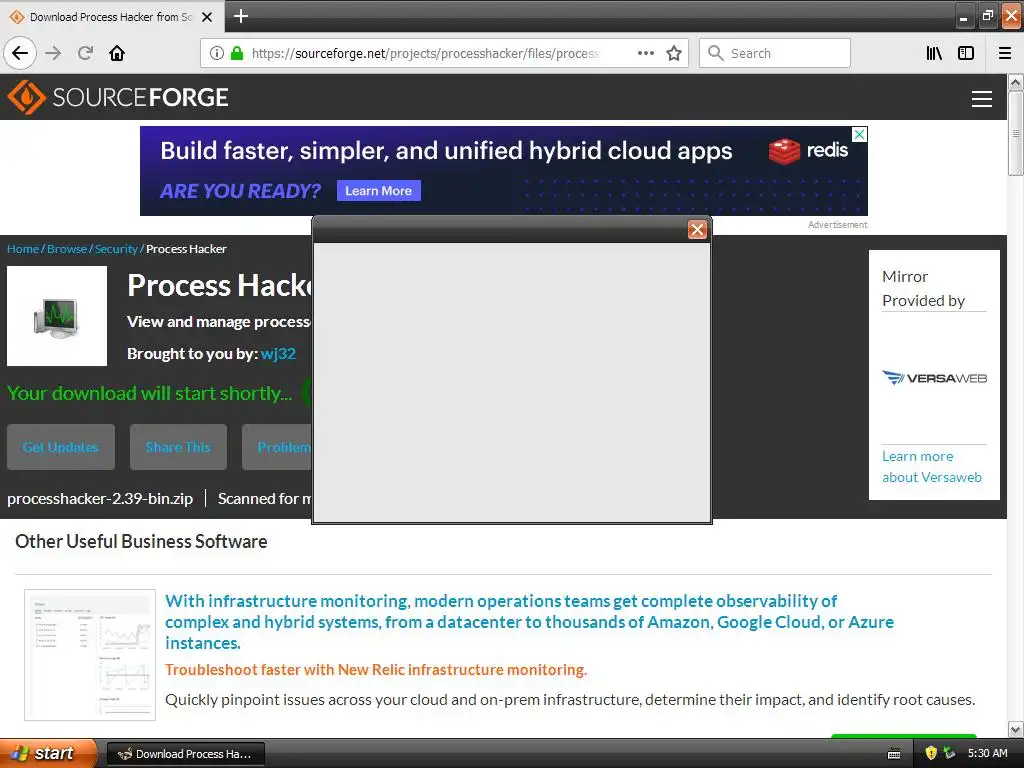The width and height of the screenshot is (1024, 768).
Task: Bookmark this page with the star icon
Action: pos(674,53)
